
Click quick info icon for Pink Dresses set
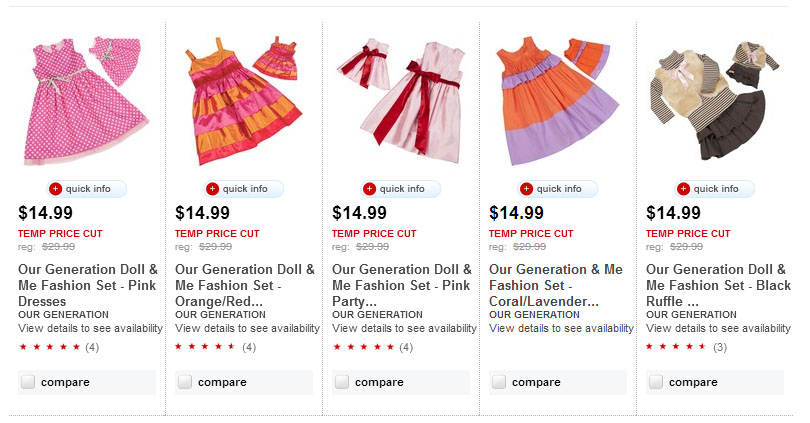[56, 189]
